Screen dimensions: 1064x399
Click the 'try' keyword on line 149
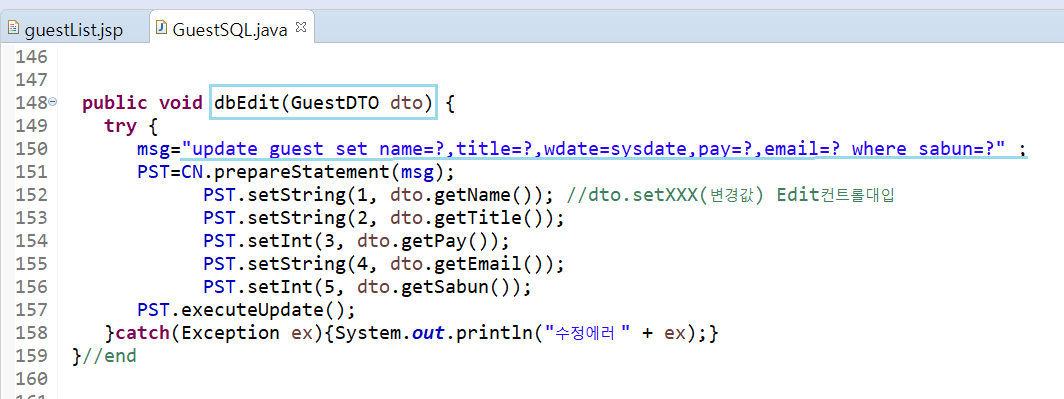[120, 126]
